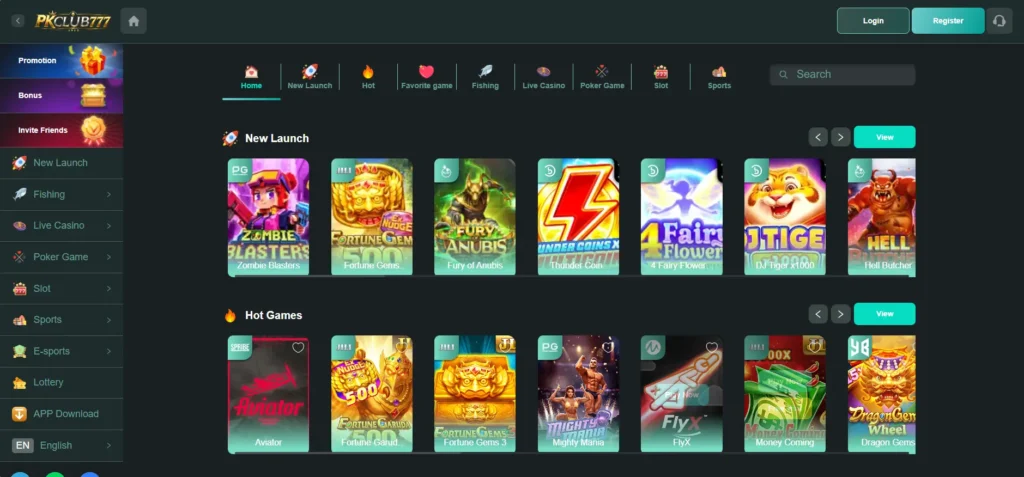
Task: Open the Dragon Gems Wheel game card
Action: coord(882,394)
